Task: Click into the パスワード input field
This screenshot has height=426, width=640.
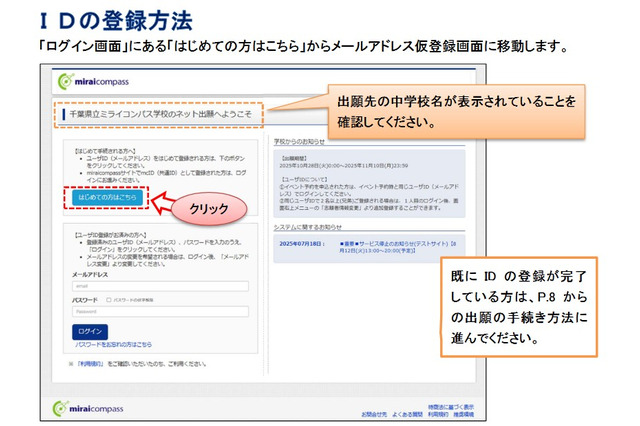Action: click(158, 311)
